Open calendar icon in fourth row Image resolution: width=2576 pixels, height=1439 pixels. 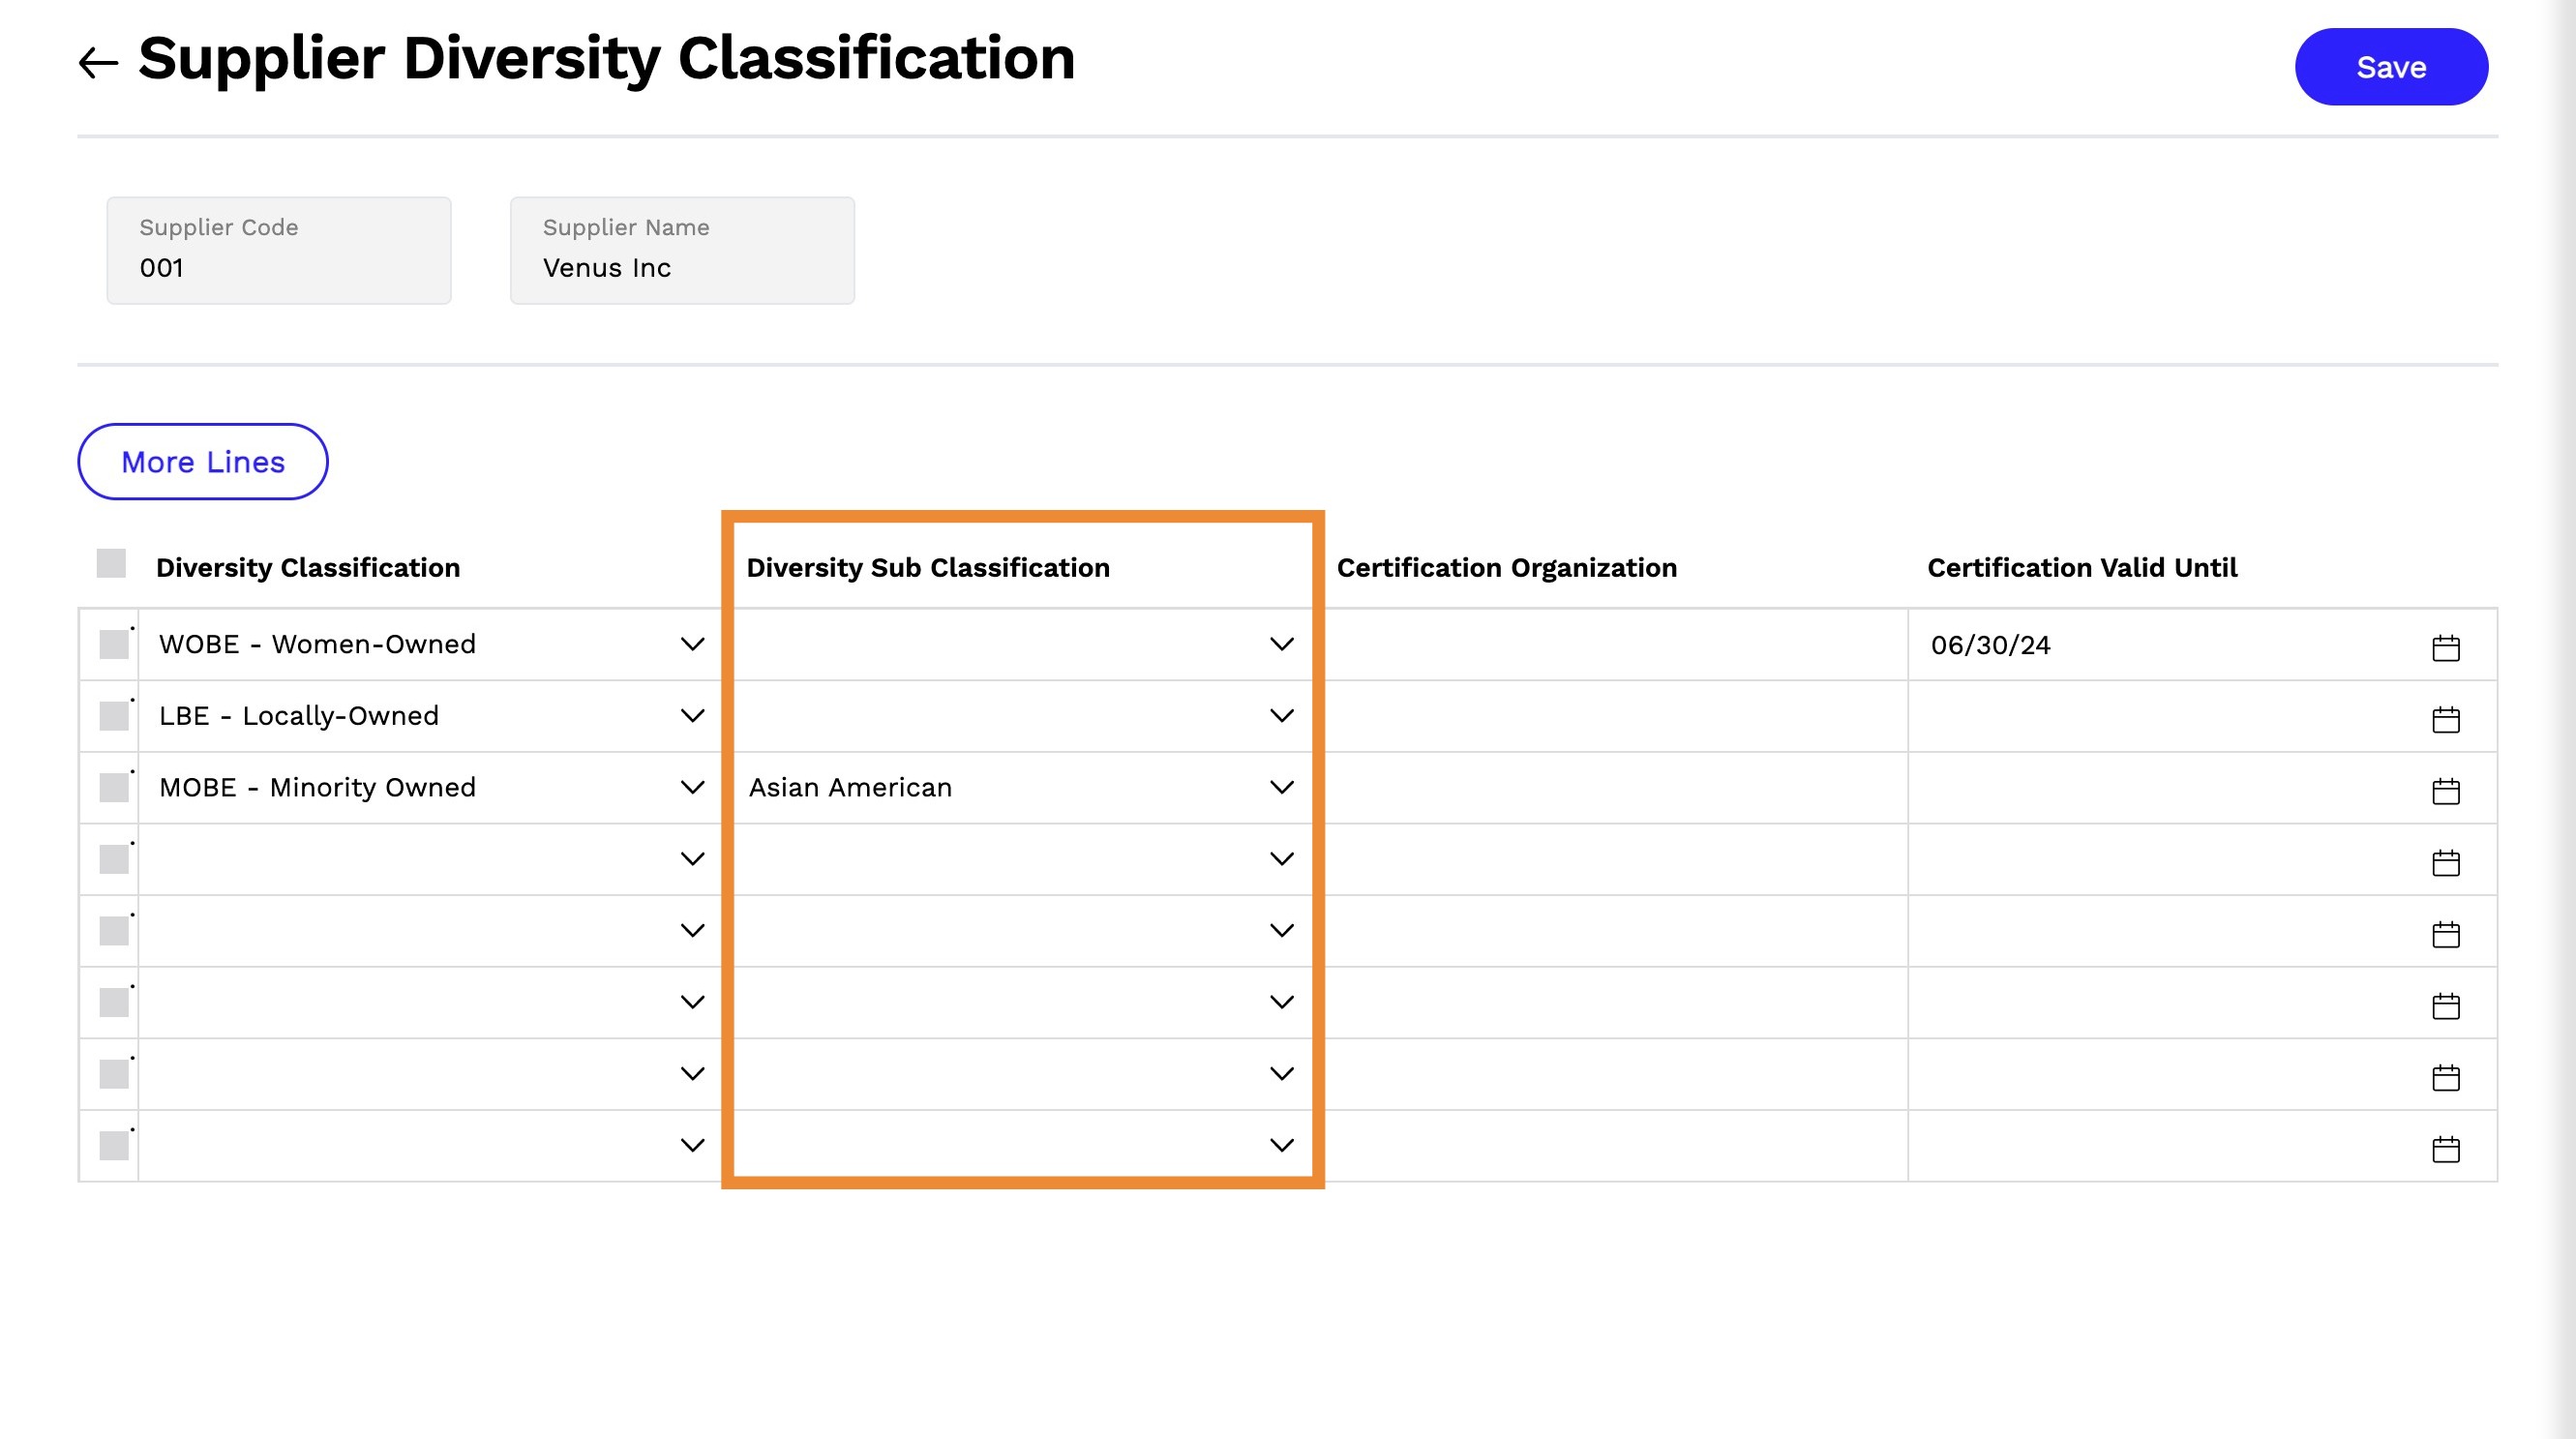[2446, 862]
